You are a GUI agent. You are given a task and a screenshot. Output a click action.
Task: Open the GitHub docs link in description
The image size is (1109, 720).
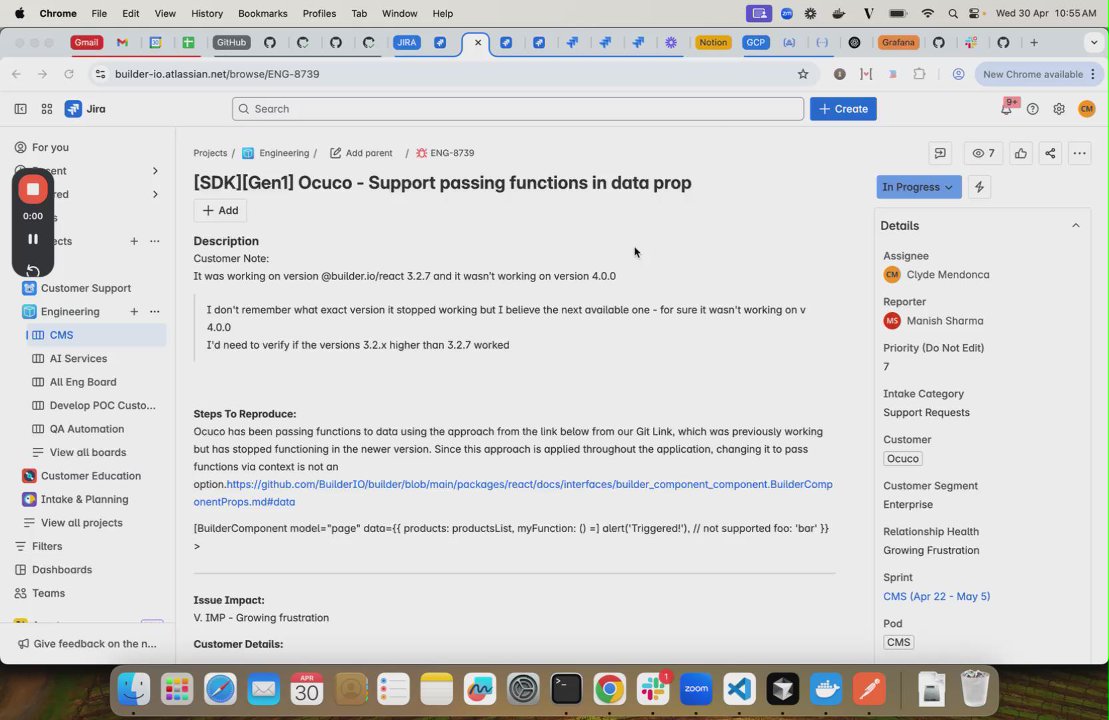coord(513,493)
